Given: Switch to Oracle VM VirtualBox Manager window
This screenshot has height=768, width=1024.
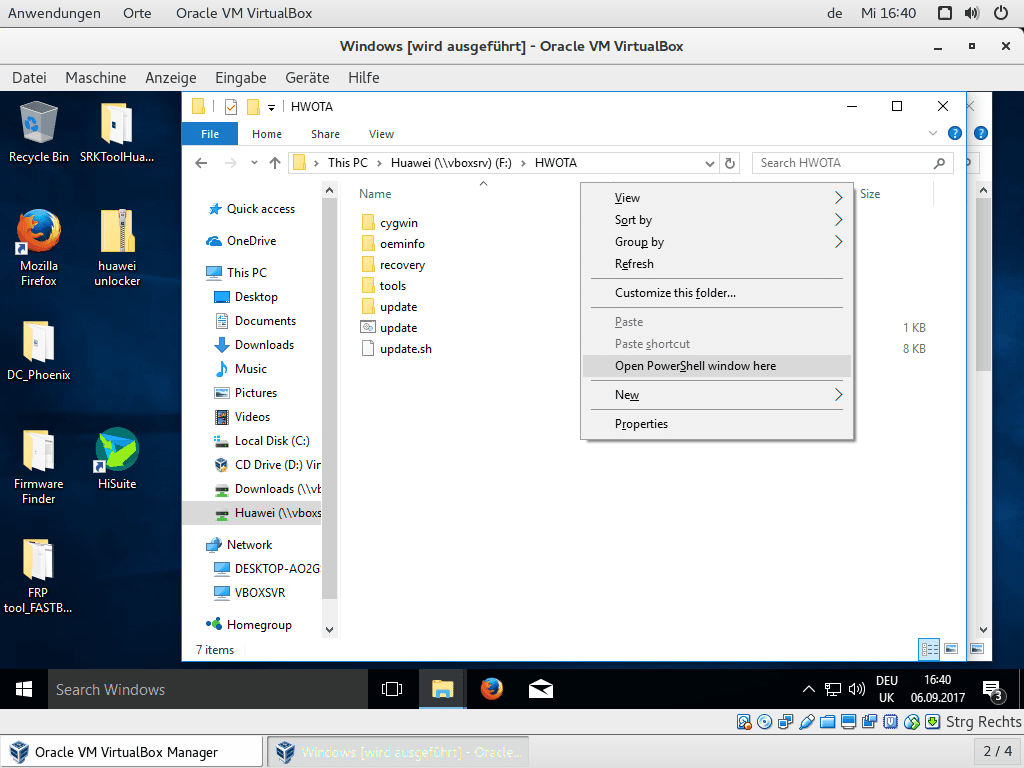Looking at the screenshot, I should pyautogui.click(x=131, y=752).
